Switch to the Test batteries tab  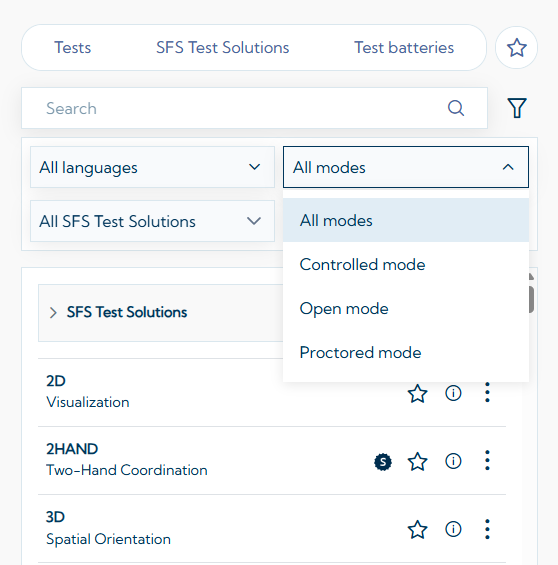pos(404,48)
